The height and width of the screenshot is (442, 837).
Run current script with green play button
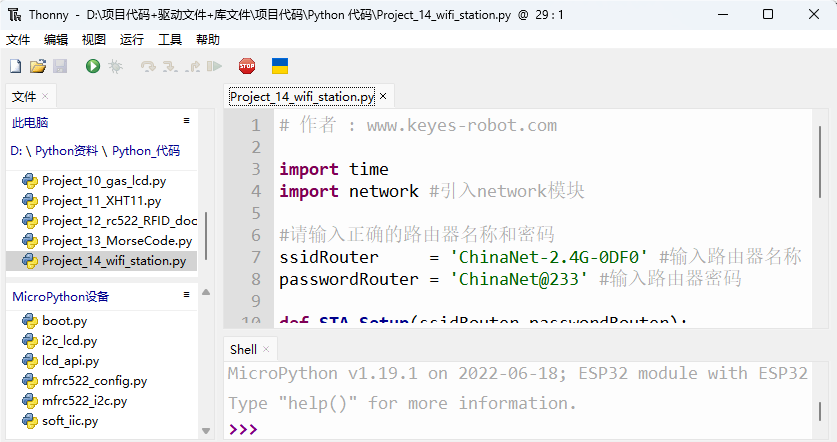(x=93, y=66)
